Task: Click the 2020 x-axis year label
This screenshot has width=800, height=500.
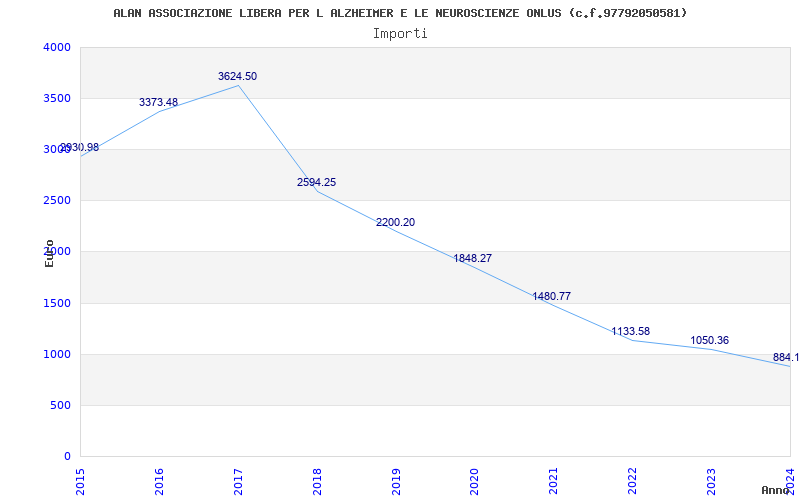Action: [x=474, y=481]
